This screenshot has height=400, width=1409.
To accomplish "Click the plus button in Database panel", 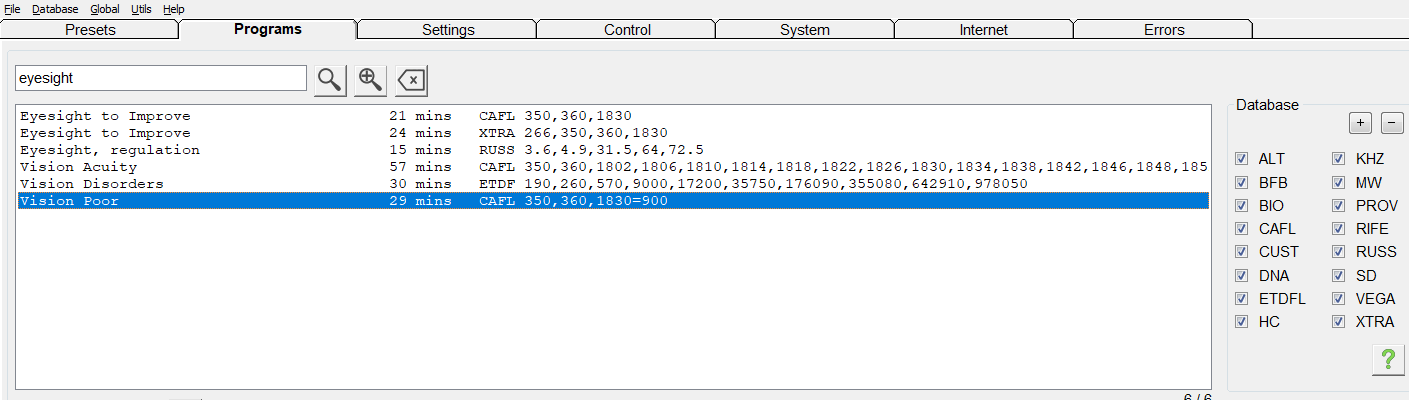I will [1360, 123].
